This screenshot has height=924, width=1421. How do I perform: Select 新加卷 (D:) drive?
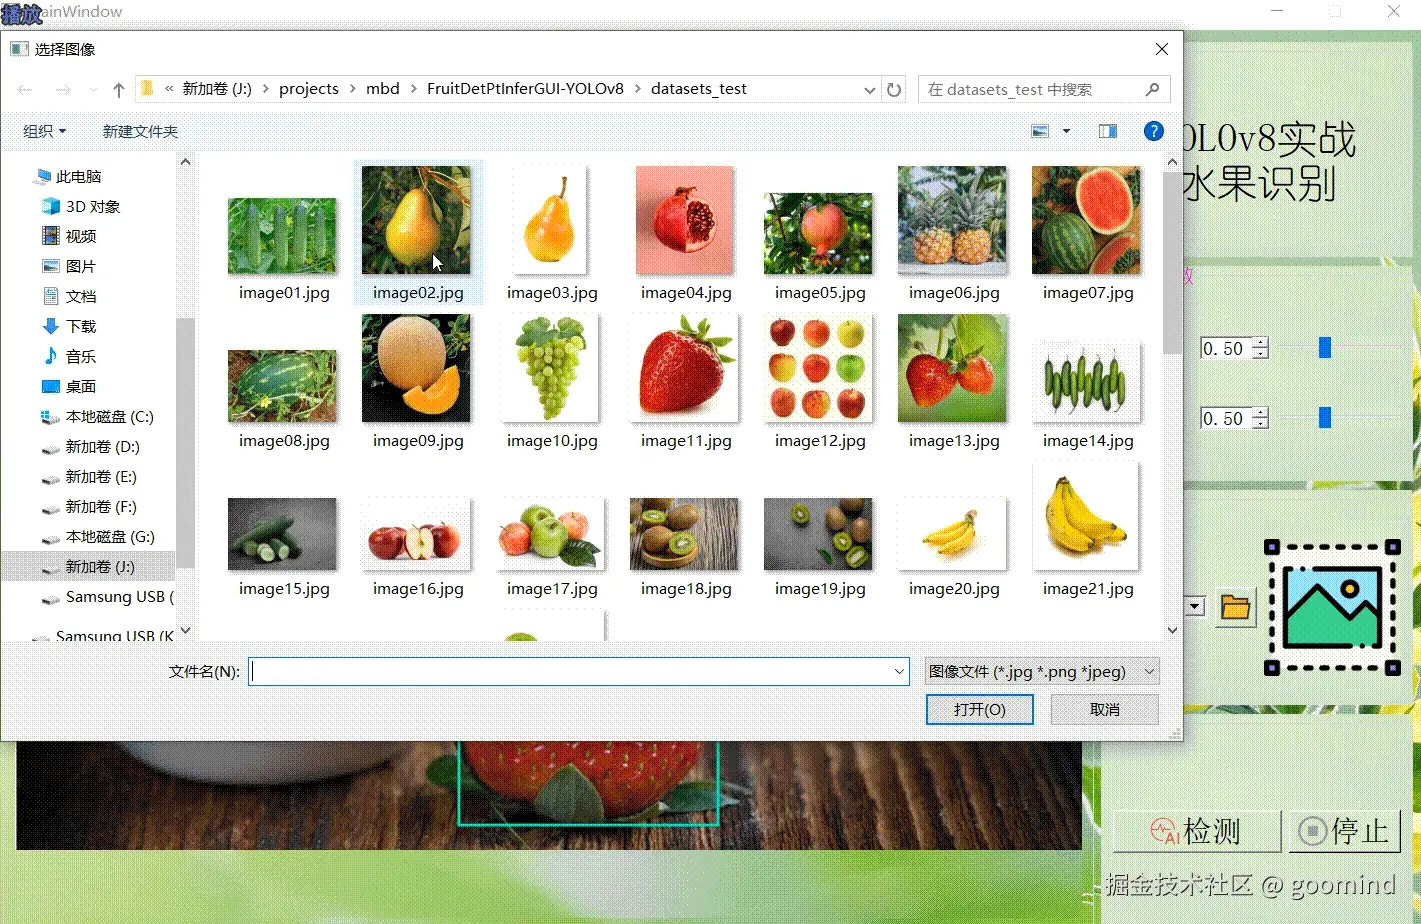[90, 446]
